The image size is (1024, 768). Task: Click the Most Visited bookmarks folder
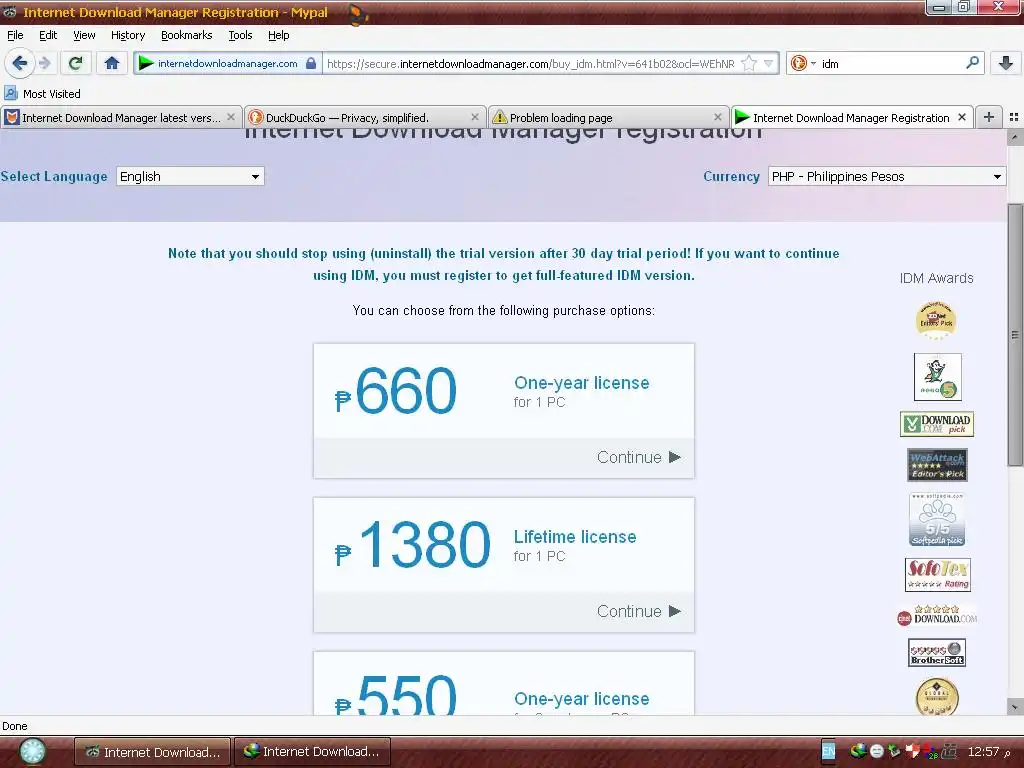click(x=42, y=93)
